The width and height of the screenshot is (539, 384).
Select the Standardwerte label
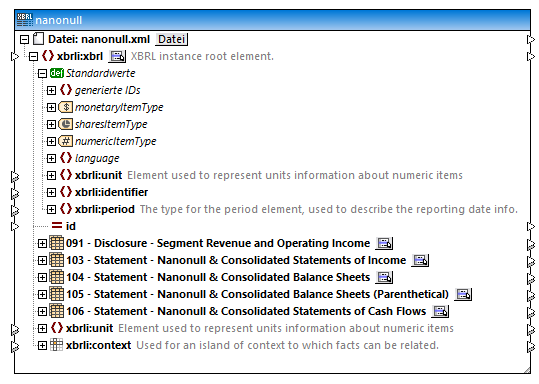(x=100, y=73)
